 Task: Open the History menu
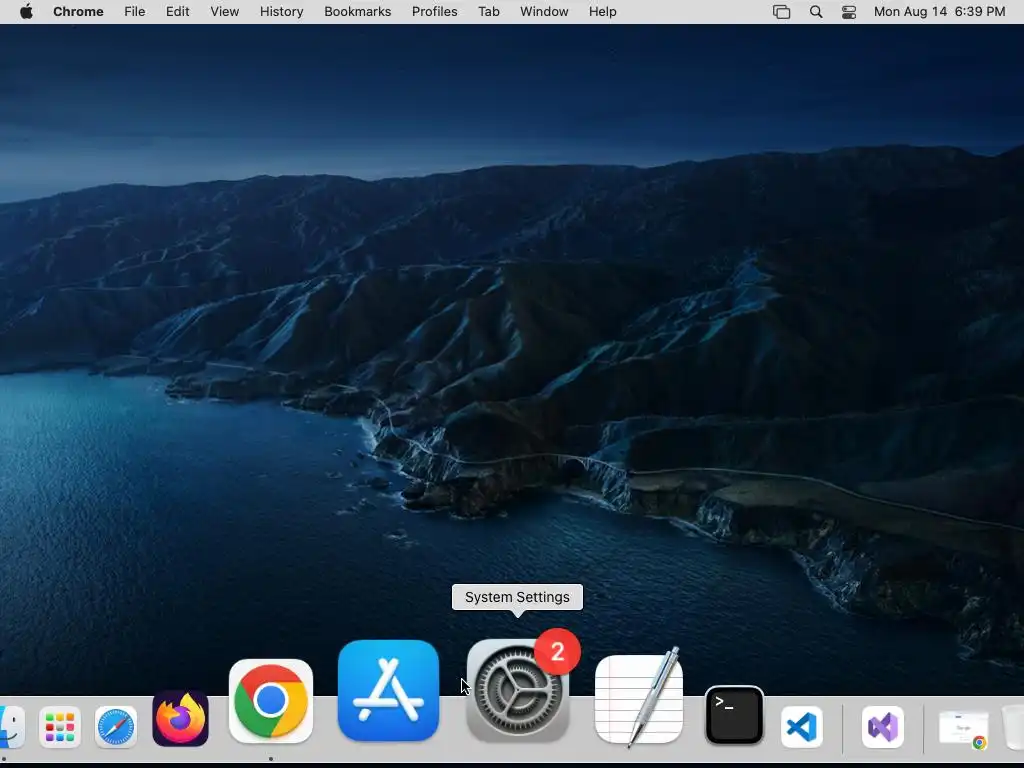click(x=281, y=12)
